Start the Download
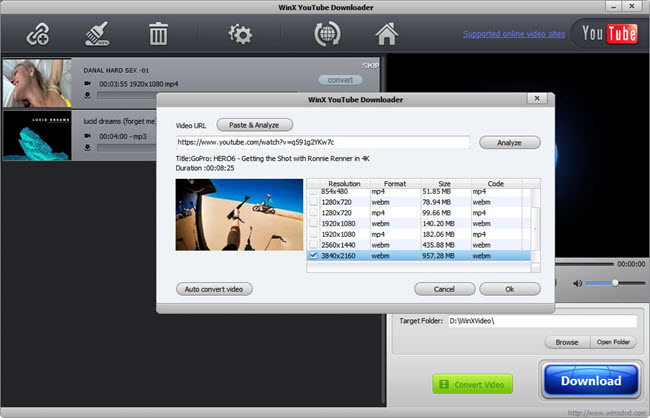This screenshot has width=650, height=418. coord(591,380)
